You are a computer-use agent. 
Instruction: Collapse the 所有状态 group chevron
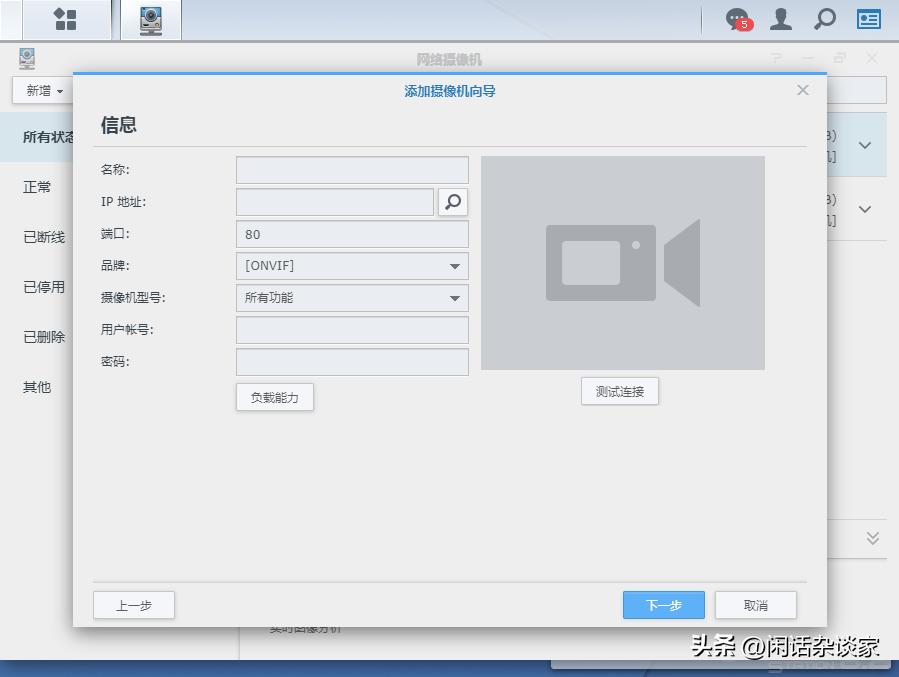pos(864,144)
